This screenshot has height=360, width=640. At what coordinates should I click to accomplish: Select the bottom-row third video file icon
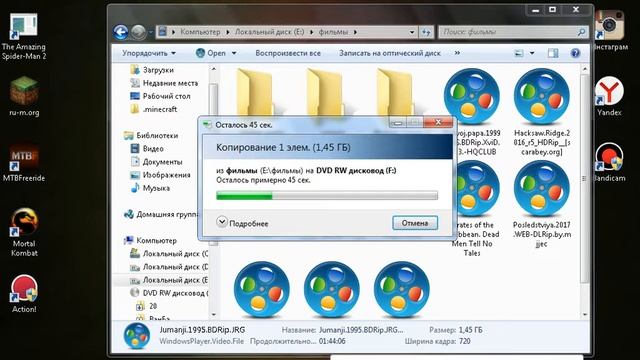pyautogui.click(x=402, y=289)
